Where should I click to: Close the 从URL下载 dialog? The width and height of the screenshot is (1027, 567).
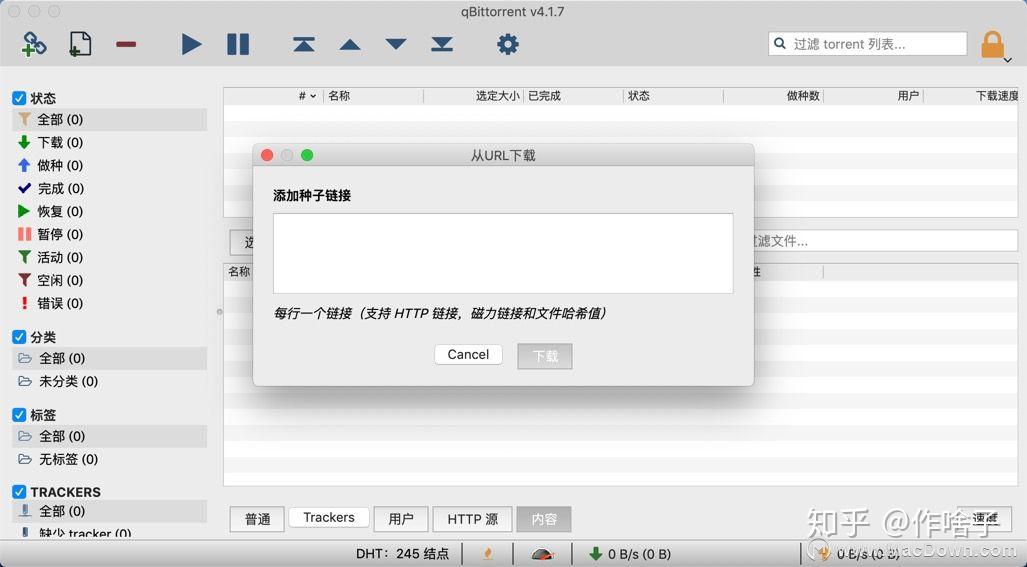click(267, 155)
